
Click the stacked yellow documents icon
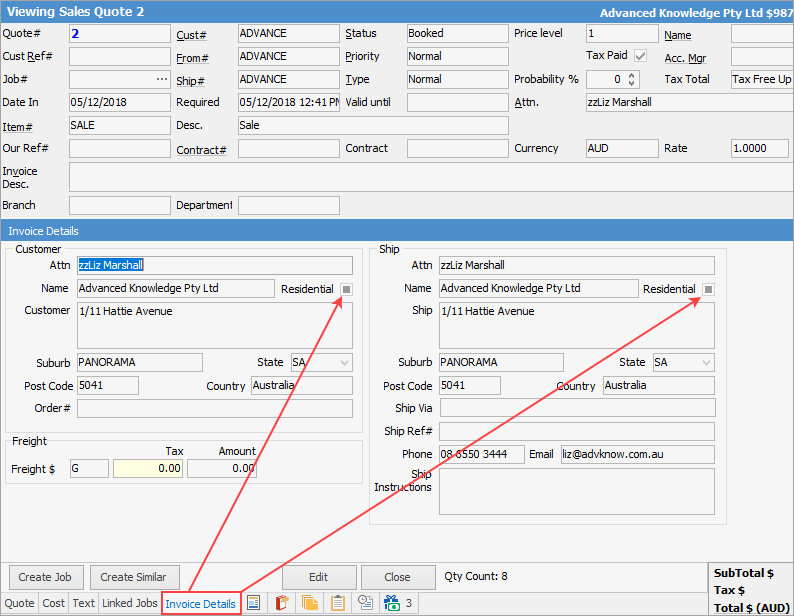pos(310,603)
